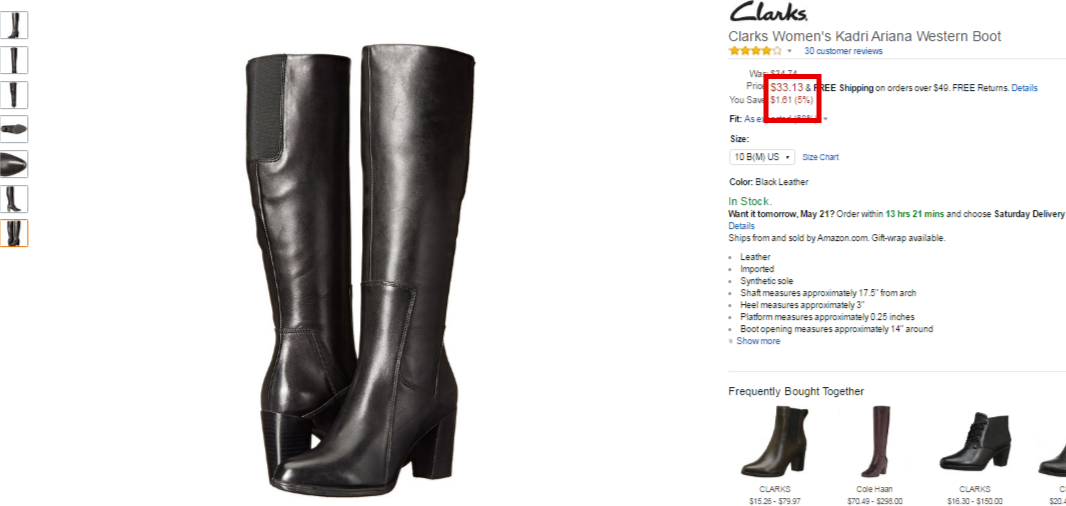This screenshot has height=506, width=1066.
Task: Expand the Show more product details
Action: [x=758, y=341]
